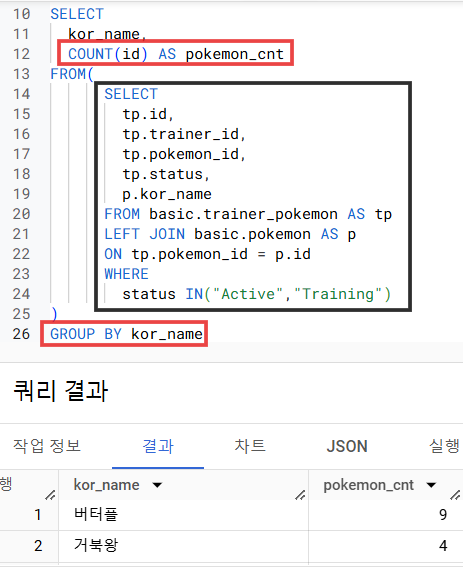This screenshot has height=568, width=463.
Task: Click resize handle icon of pokemon_cnt column
Action: point(455,495)
